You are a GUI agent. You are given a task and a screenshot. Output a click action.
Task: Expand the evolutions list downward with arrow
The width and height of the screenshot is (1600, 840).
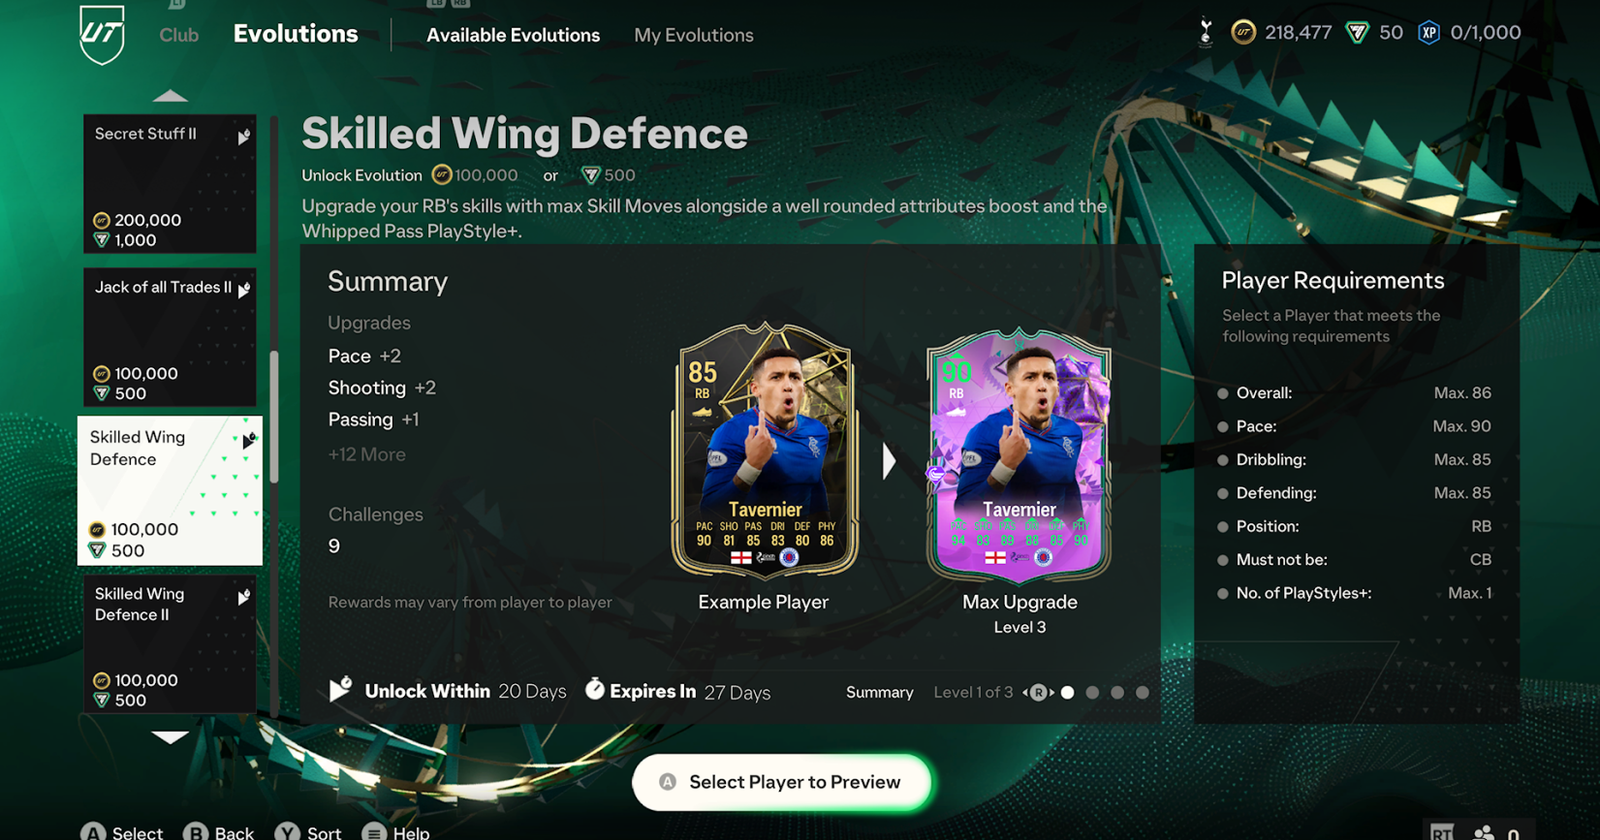tap(170, 737)
